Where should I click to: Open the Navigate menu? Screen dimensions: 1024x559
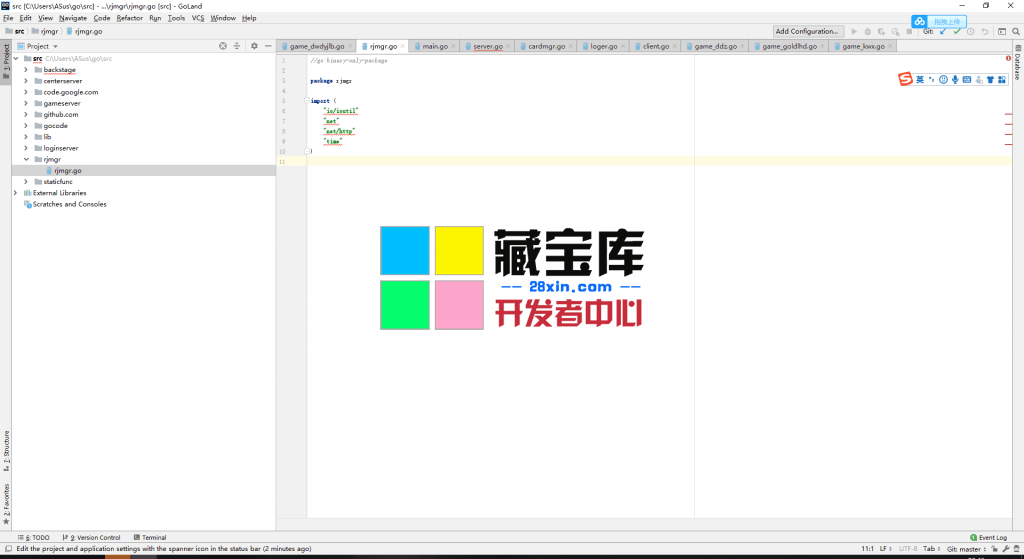[72, 18]
